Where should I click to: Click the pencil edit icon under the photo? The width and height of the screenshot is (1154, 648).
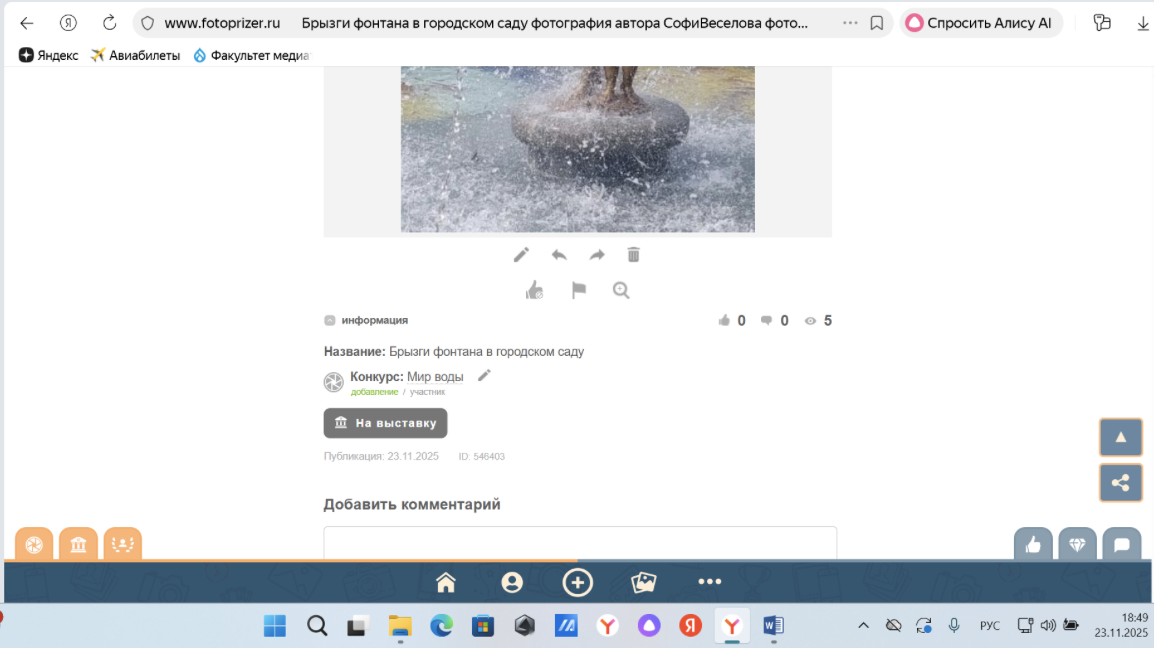point(521,255)
